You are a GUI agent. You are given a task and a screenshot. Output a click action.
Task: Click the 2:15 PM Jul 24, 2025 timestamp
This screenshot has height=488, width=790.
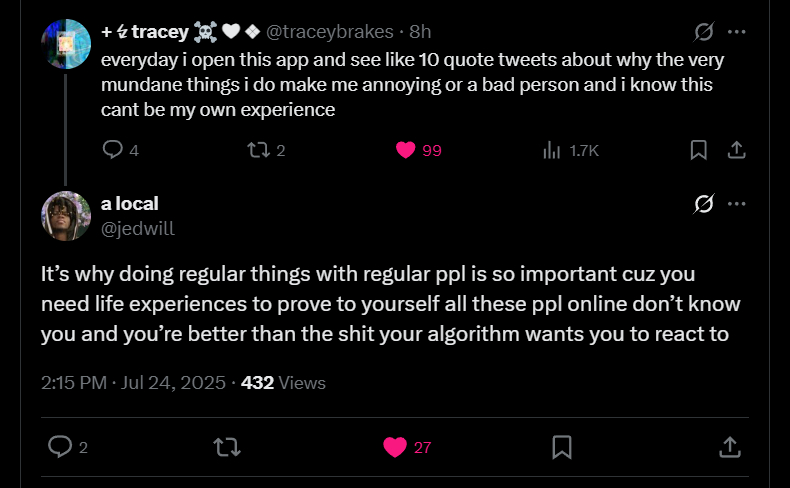[x=135, y=382]
